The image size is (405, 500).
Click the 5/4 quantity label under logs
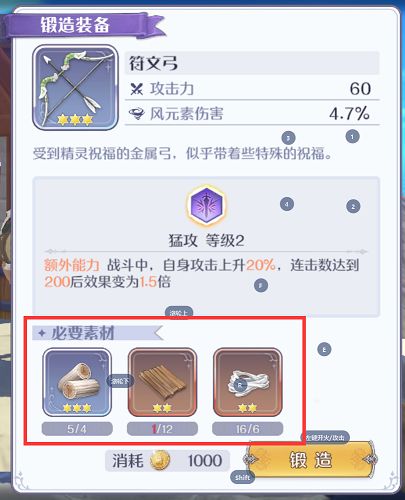(77, 429)
